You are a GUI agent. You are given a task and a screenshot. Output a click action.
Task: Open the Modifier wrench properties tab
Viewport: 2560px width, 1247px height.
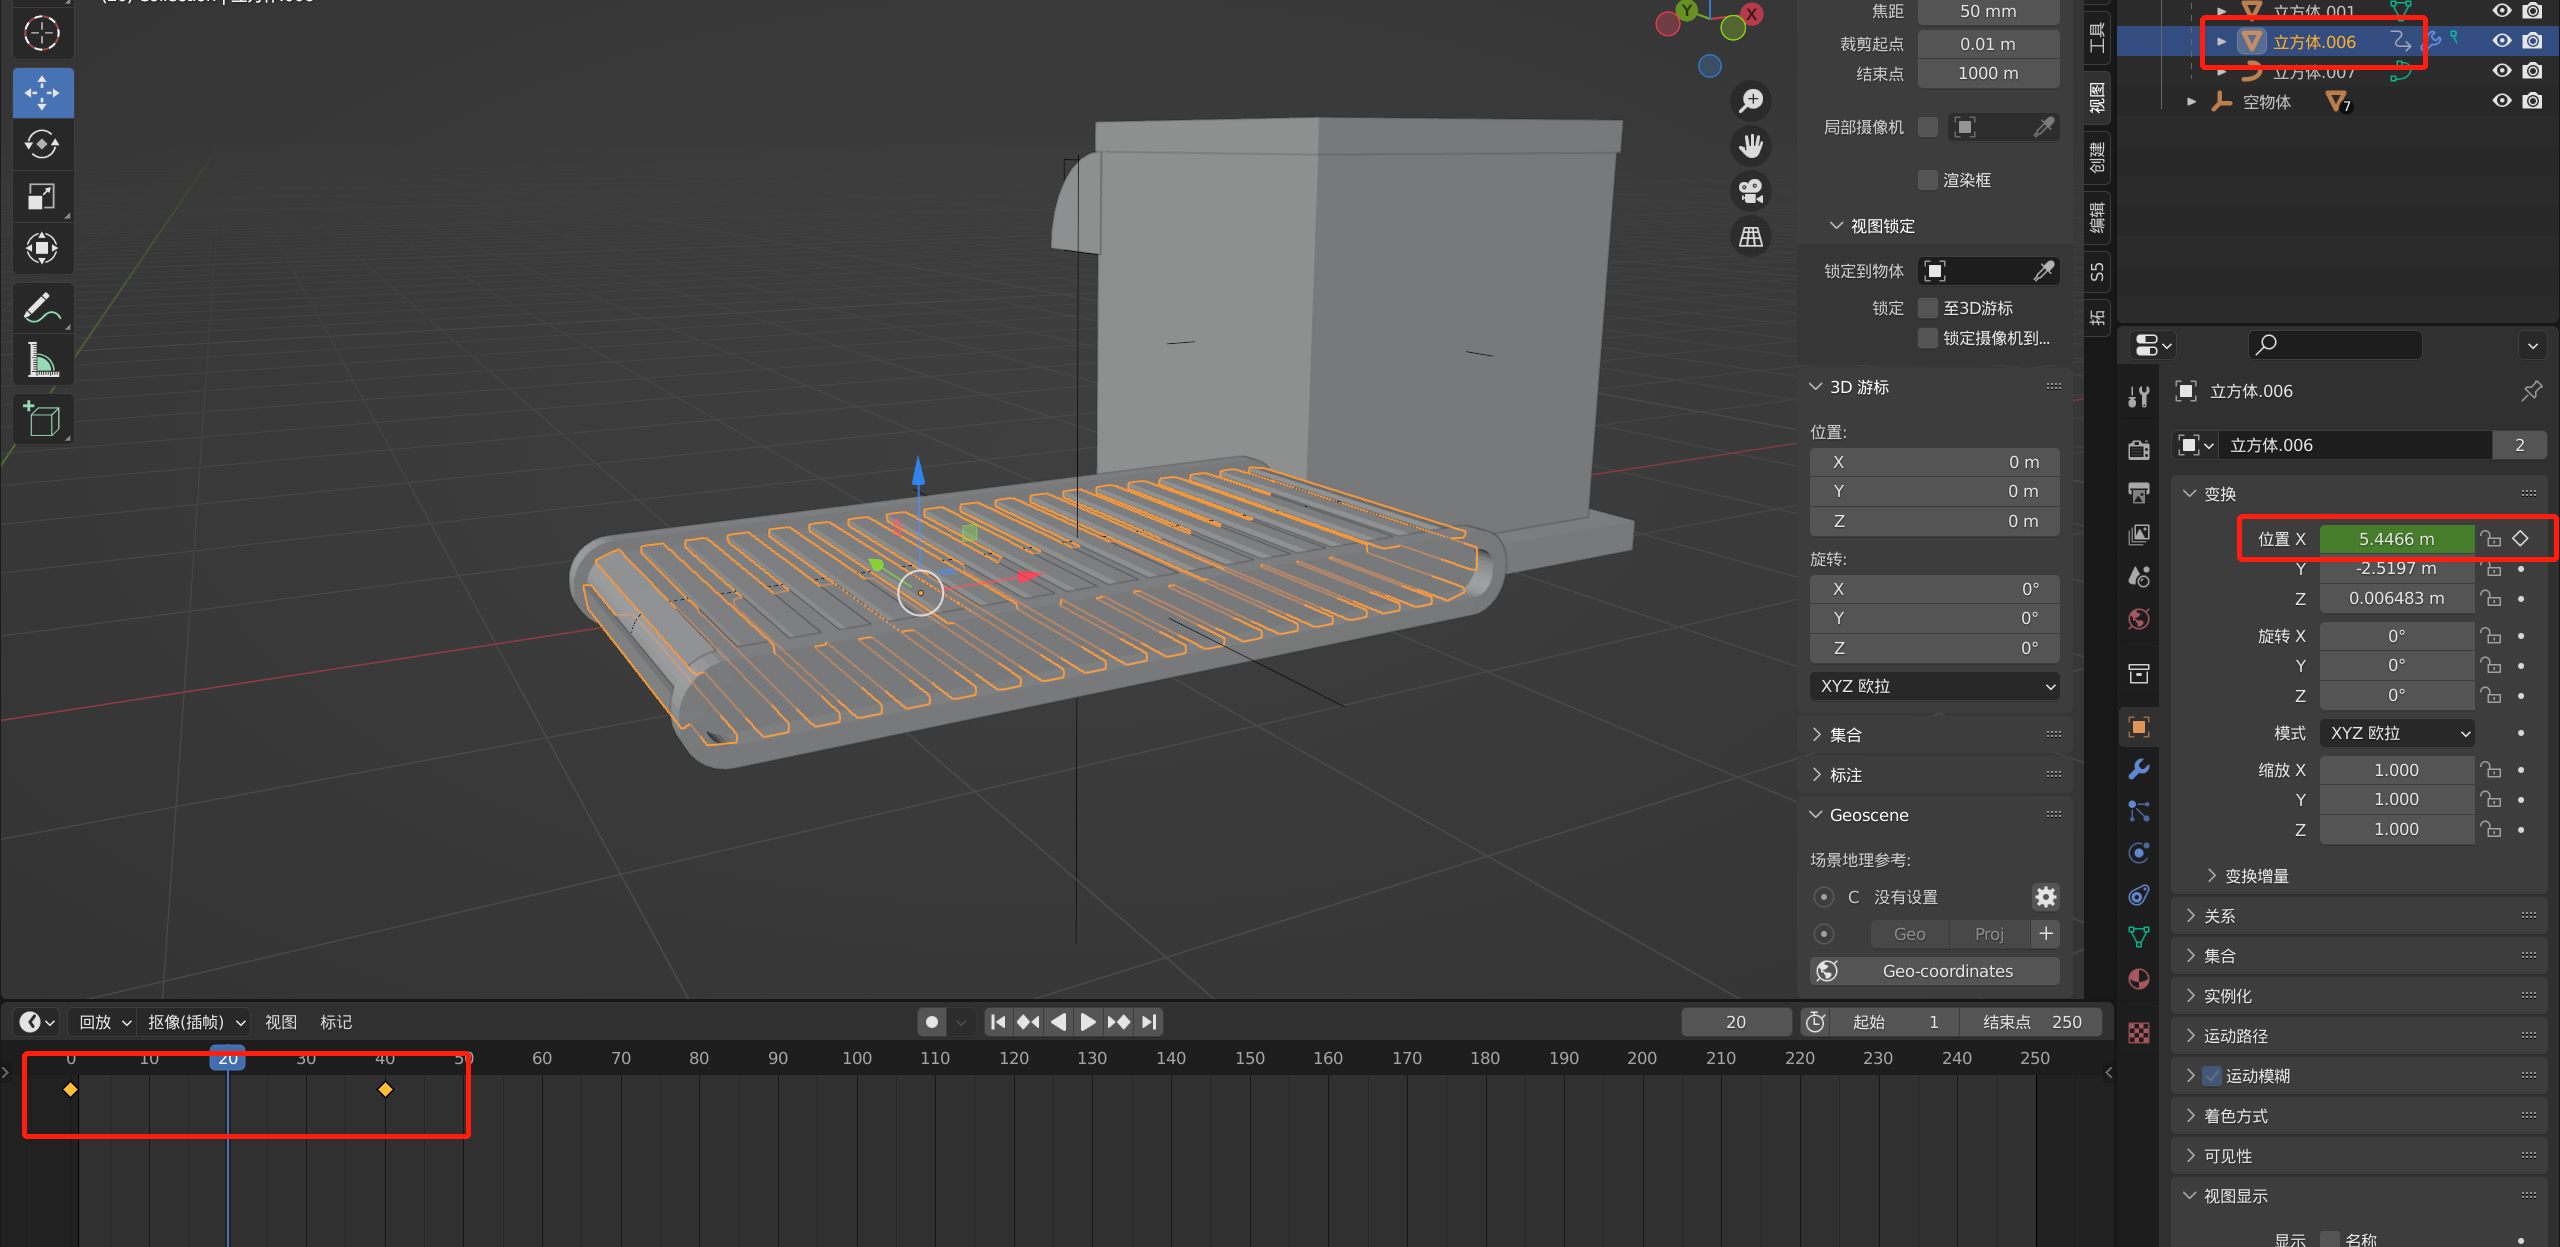(2139, 769)
